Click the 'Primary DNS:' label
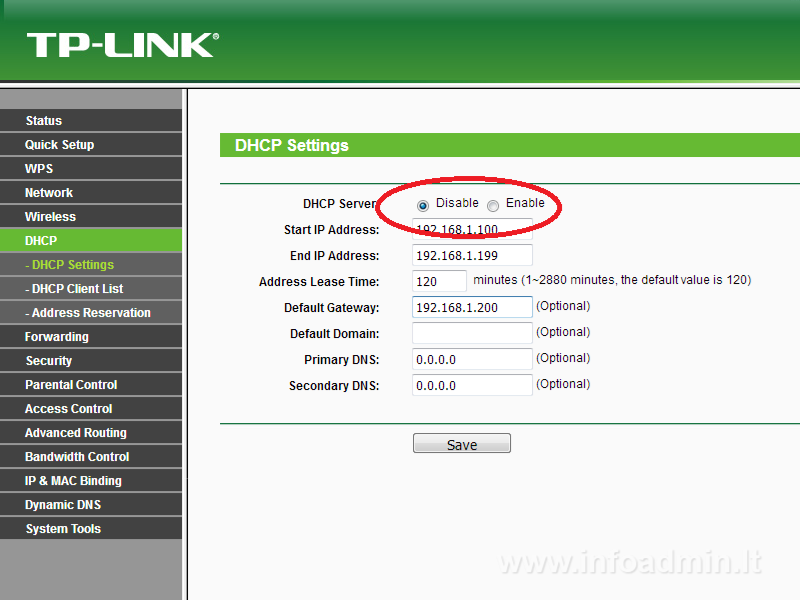This screenshot has width=800, height=600. pos(342,360)
